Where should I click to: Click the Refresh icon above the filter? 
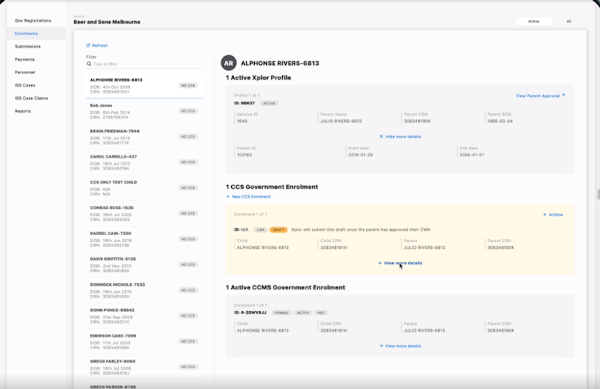coord(88,46)
